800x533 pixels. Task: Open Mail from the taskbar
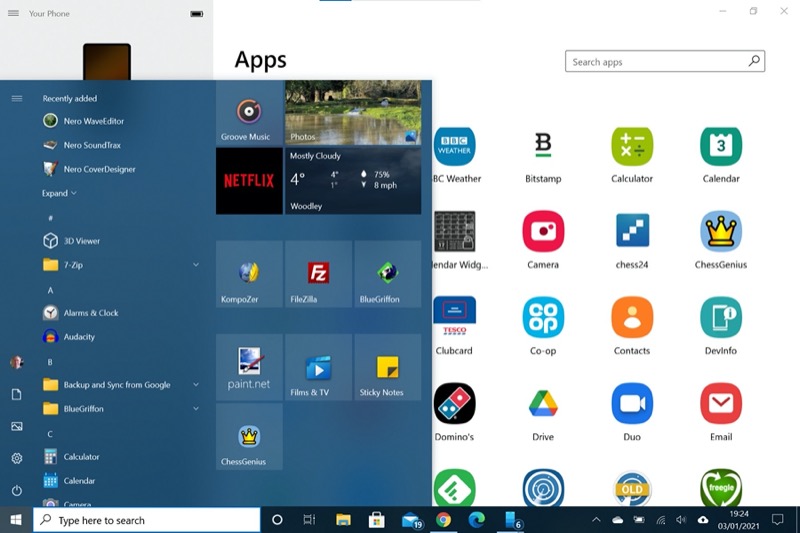(x=411, y=520)
